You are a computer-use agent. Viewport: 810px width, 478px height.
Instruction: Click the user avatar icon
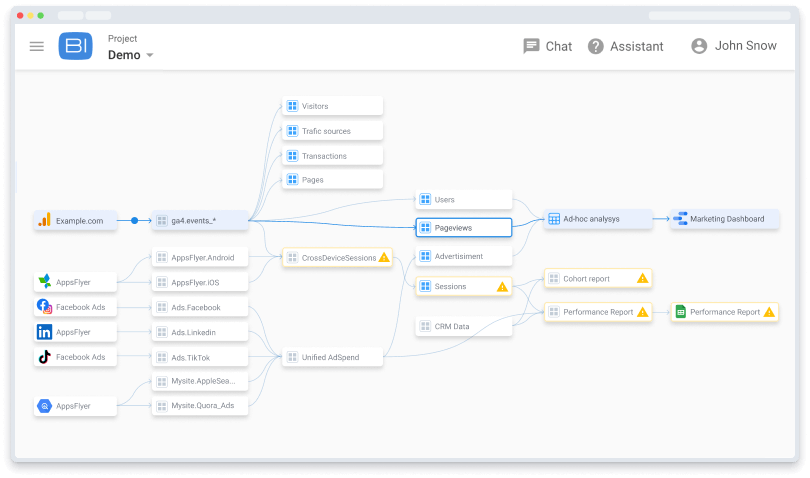(699, 46)
